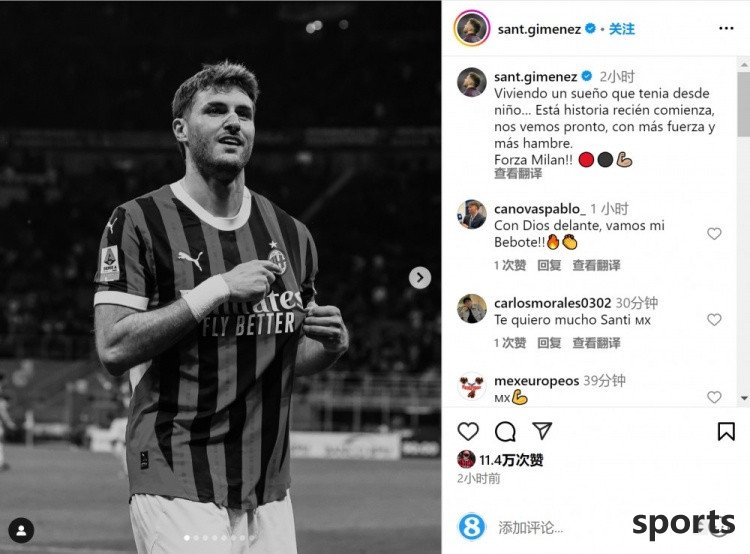Open sant.gimenez profile picture in header

pyautogui.click(x=472, y=28)
